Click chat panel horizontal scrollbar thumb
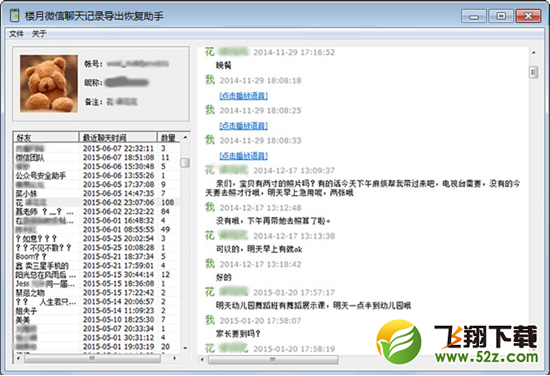 point(273,359)
